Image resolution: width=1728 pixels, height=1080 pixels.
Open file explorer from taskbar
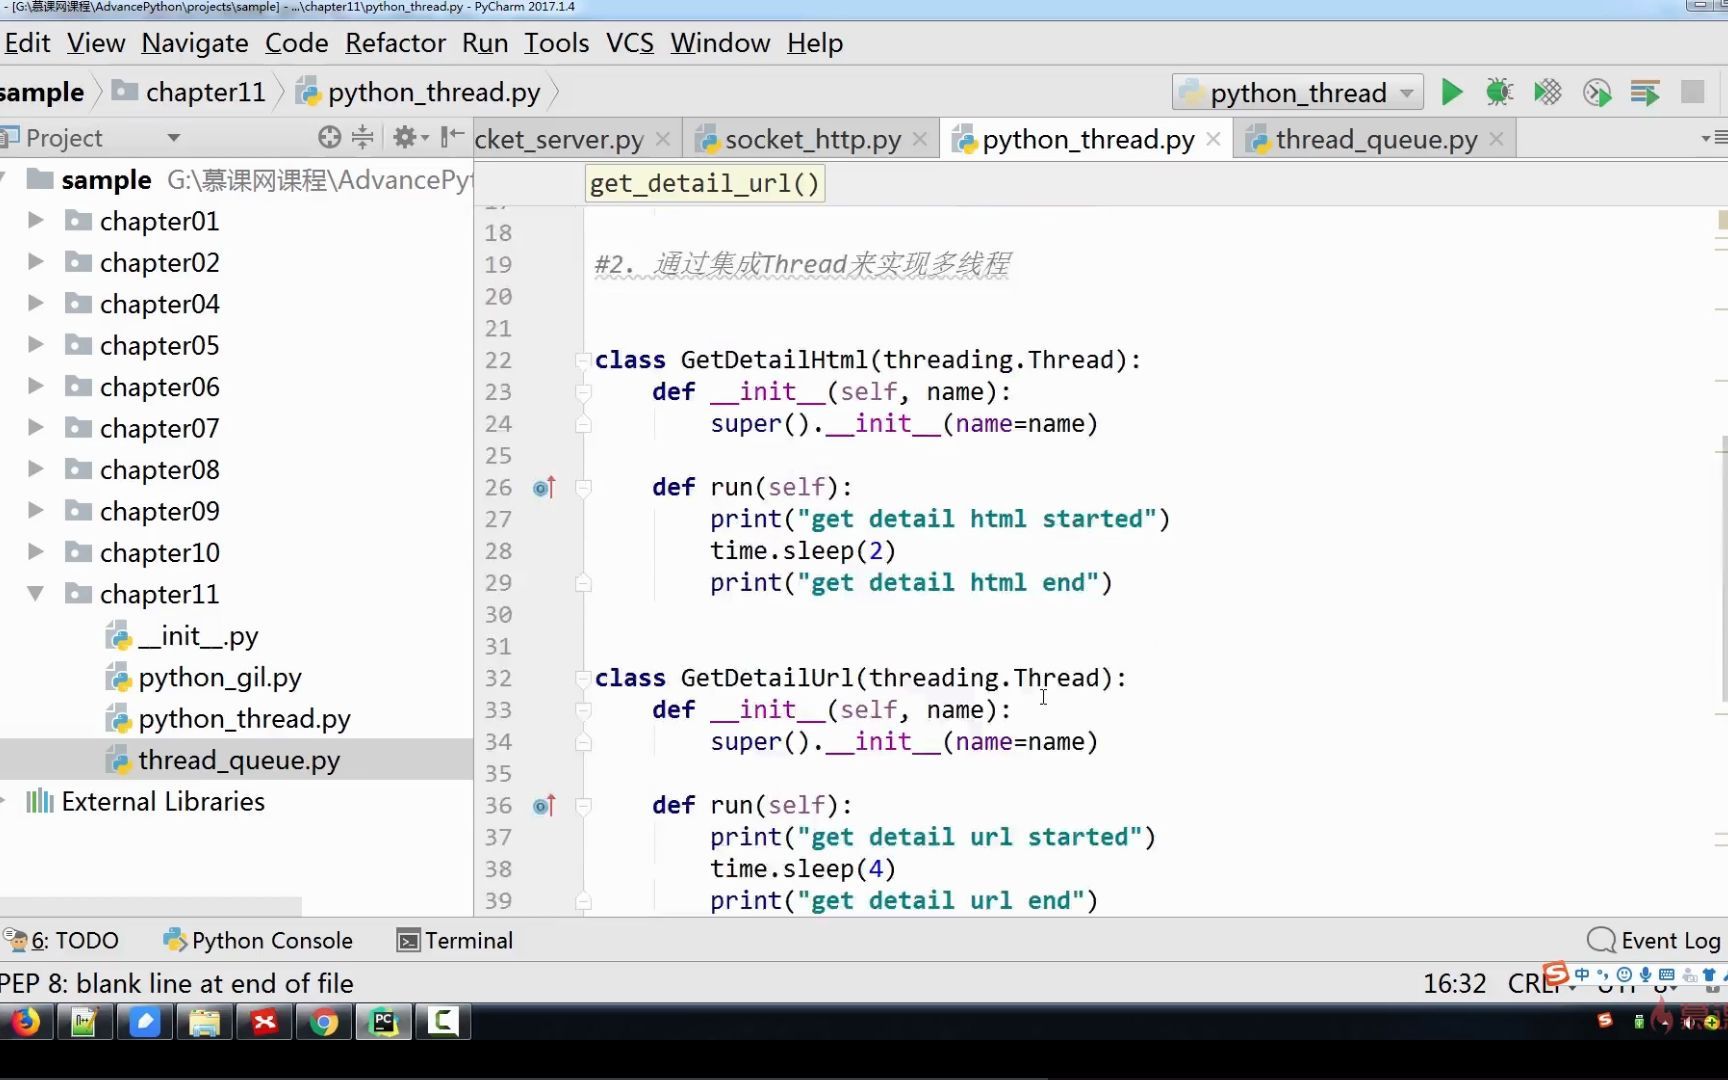point(204,1022)
